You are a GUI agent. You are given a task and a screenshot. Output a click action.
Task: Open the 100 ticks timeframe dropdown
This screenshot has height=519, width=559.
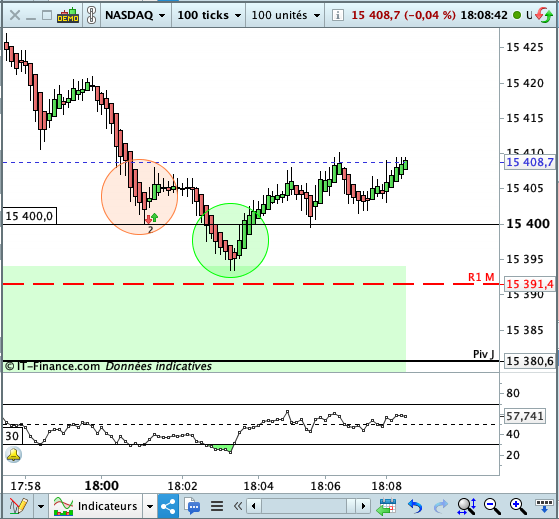coord(209,15)
